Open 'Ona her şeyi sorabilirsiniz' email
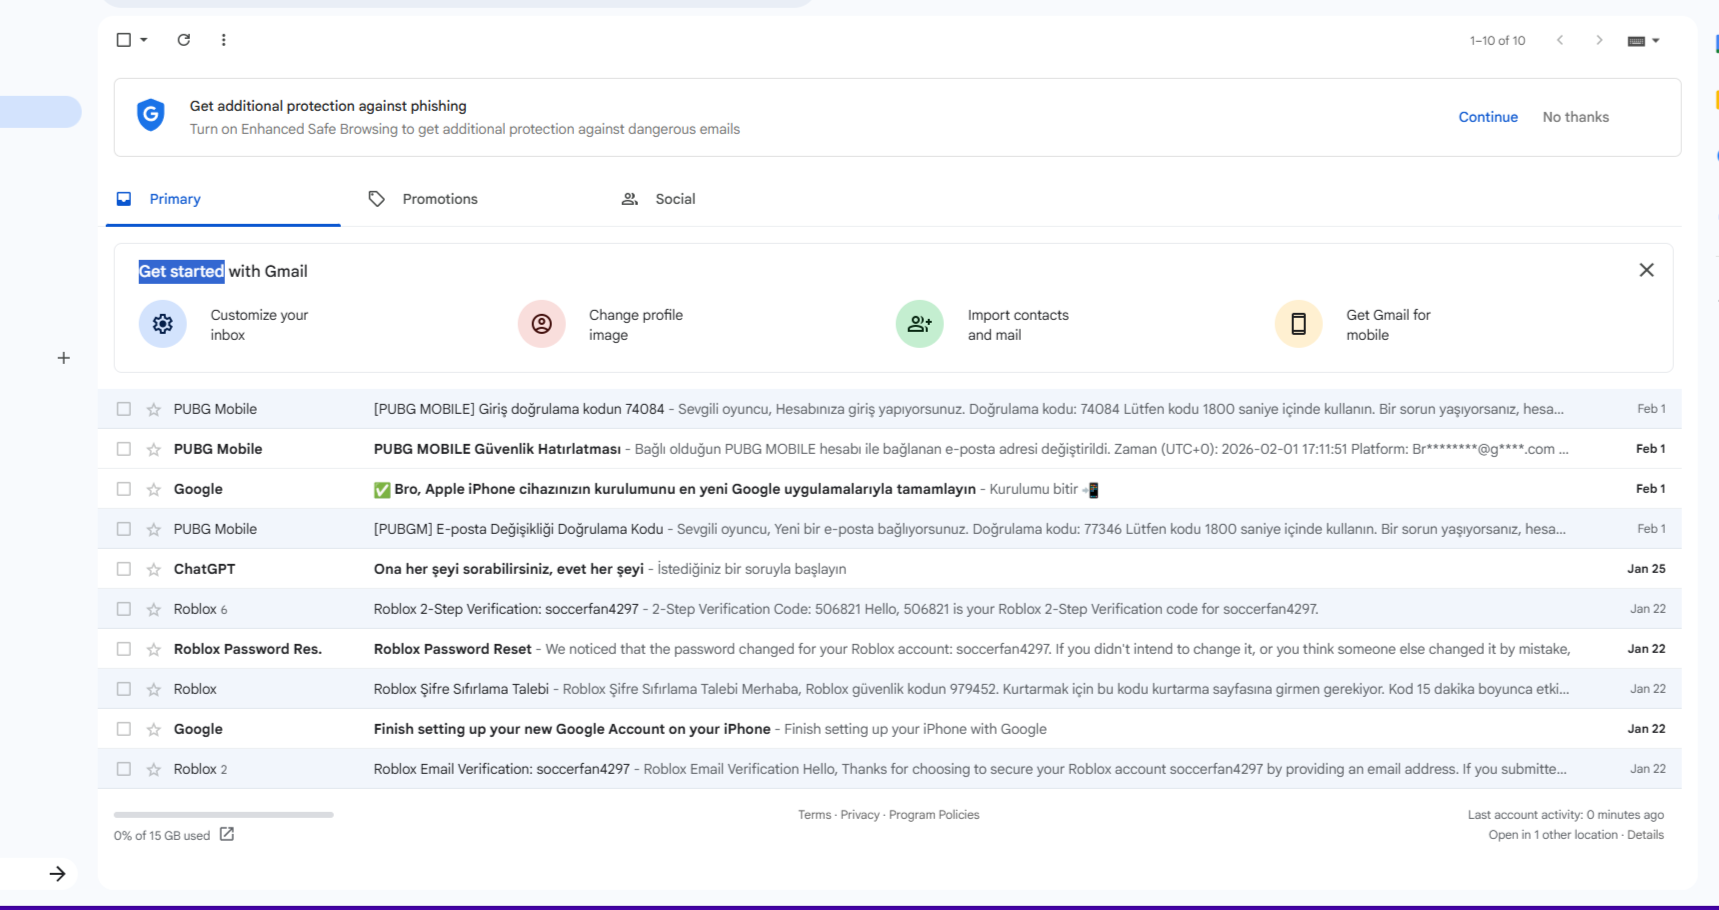 pos(509,569)
